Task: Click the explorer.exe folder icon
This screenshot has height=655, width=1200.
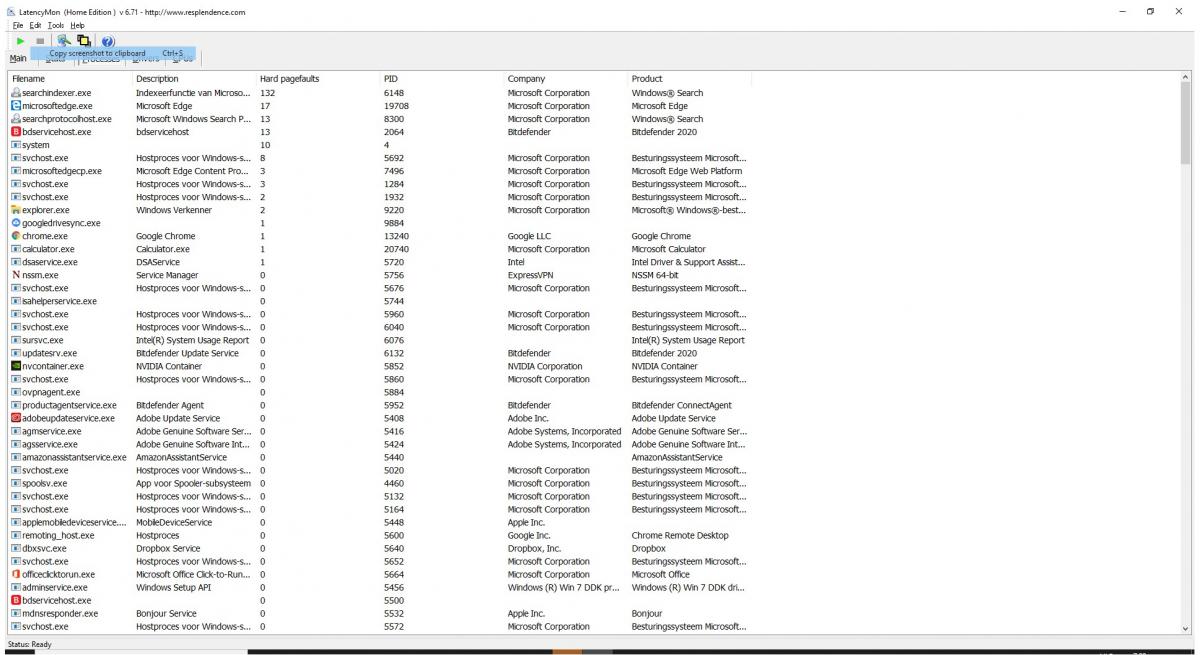Action: (x=16, y=210)
